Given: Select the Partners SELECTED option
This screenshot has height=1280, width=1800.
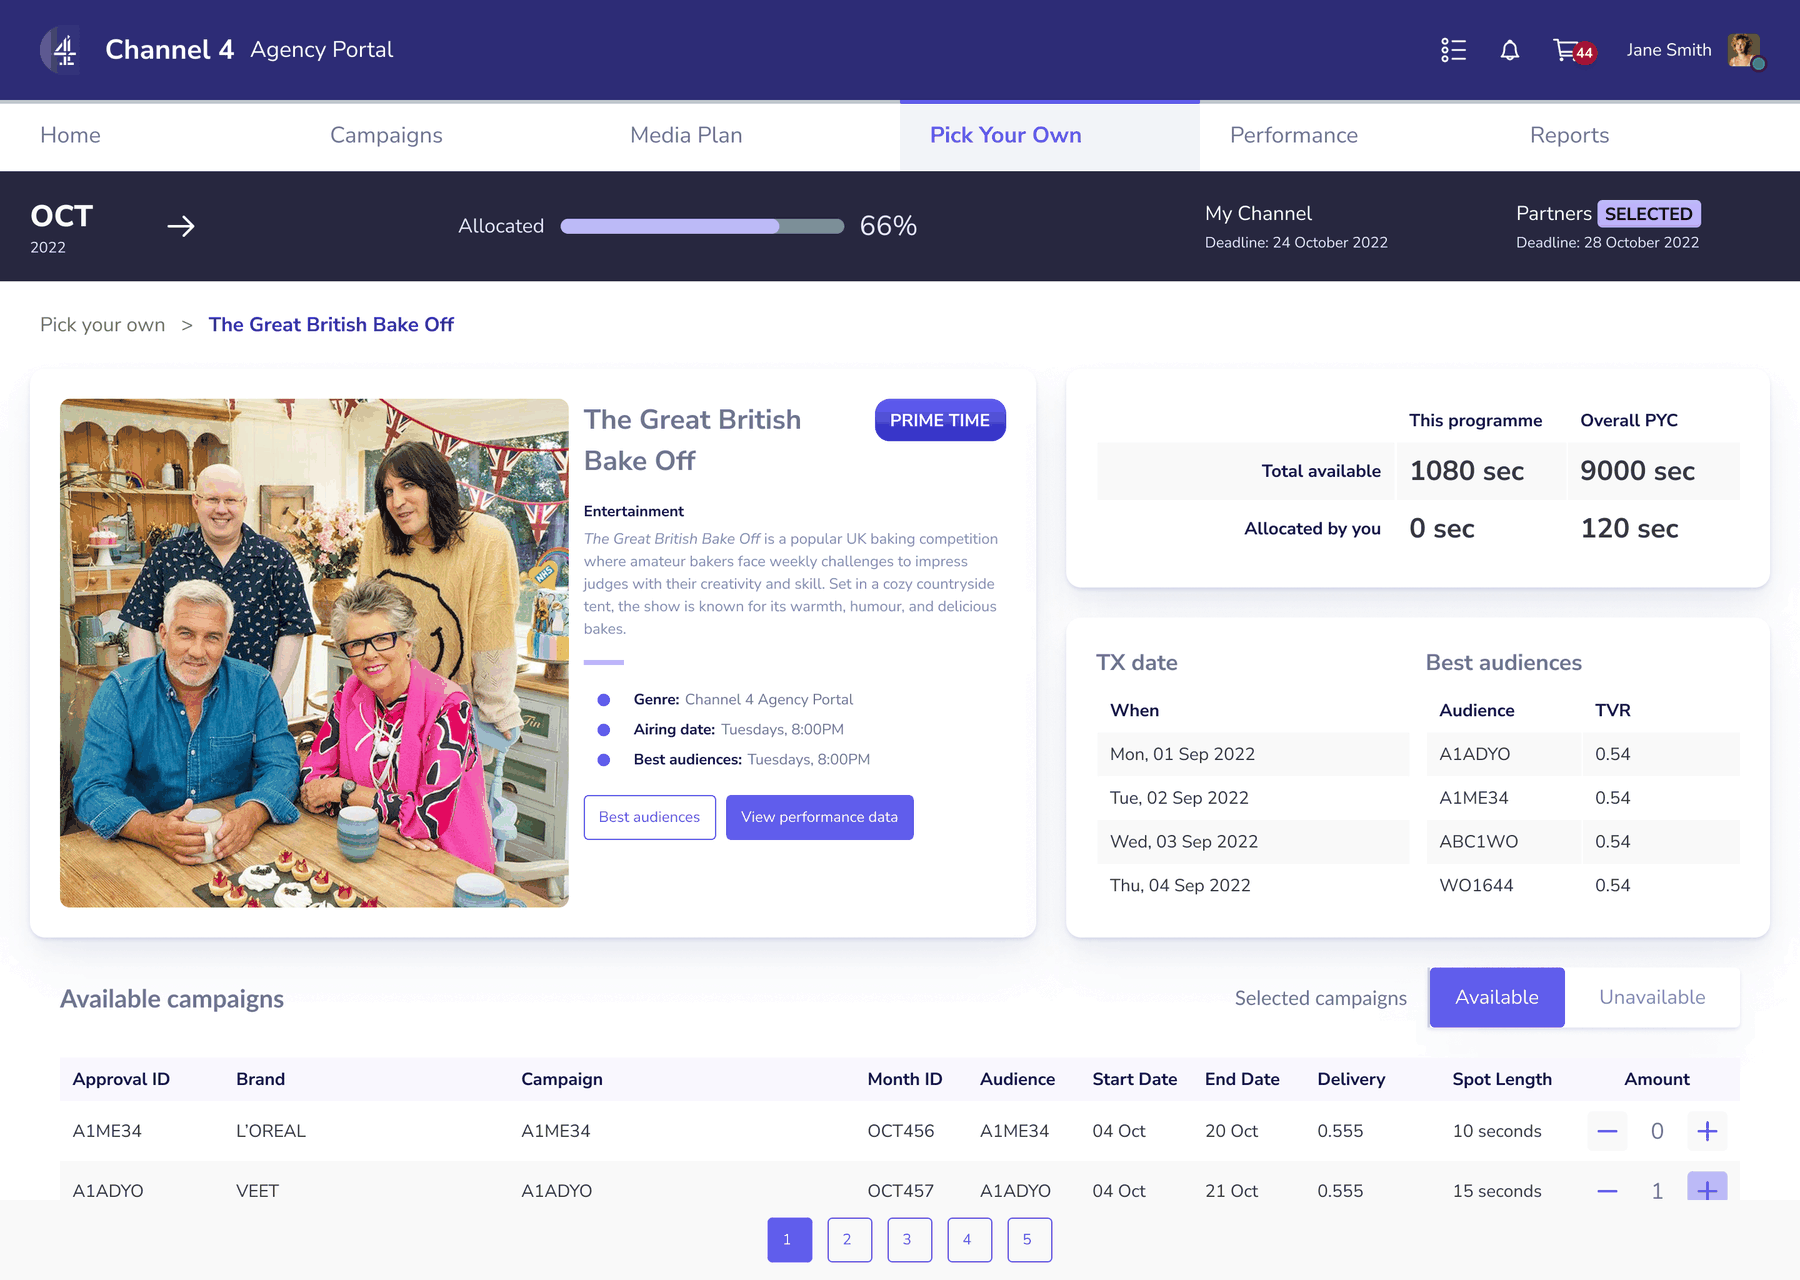Looking at the screenshot, I should pyautogui.click(x=1608, y=226).
